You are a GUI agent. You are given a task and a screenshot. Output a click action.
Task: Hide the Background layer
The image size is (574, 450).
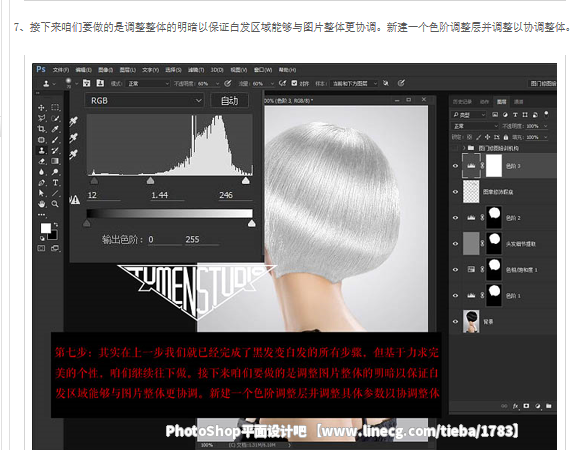coord(455,321)
